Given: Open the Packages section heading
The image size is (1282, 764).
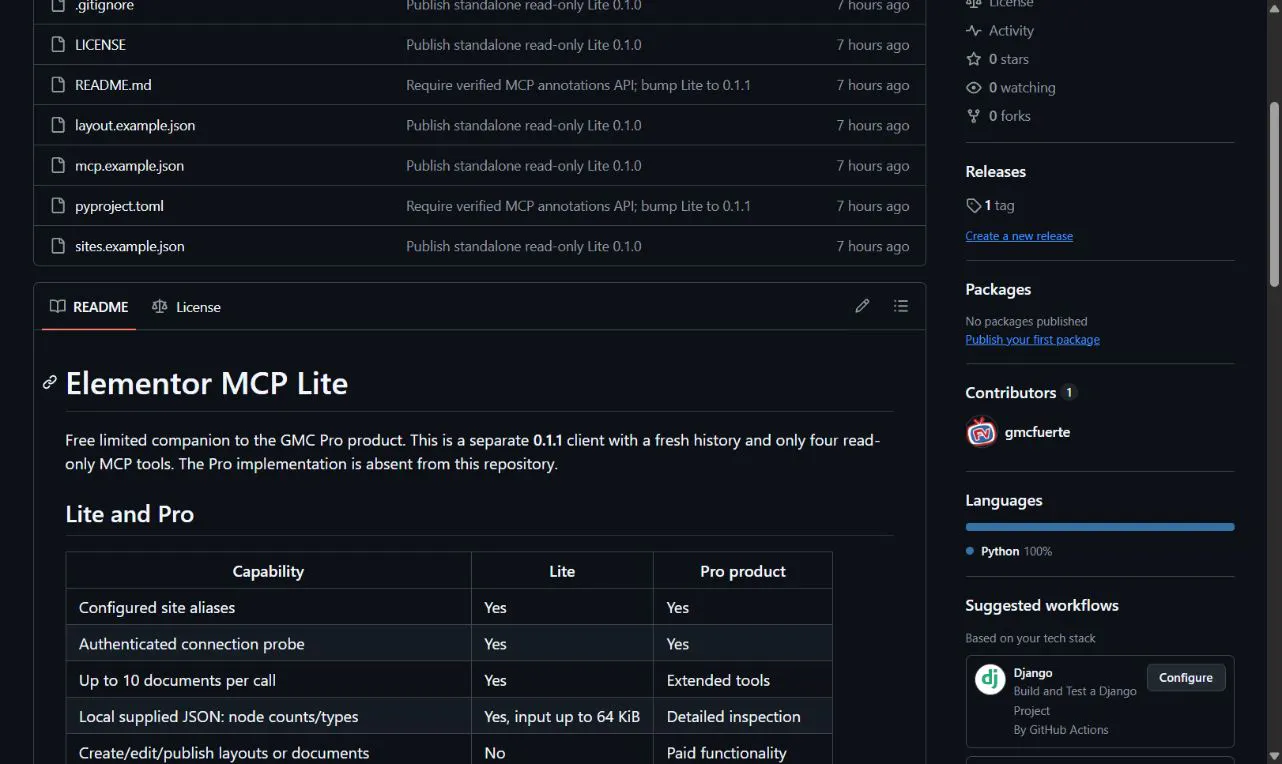Looking at the screenshot, I should [x=998, y=289].
